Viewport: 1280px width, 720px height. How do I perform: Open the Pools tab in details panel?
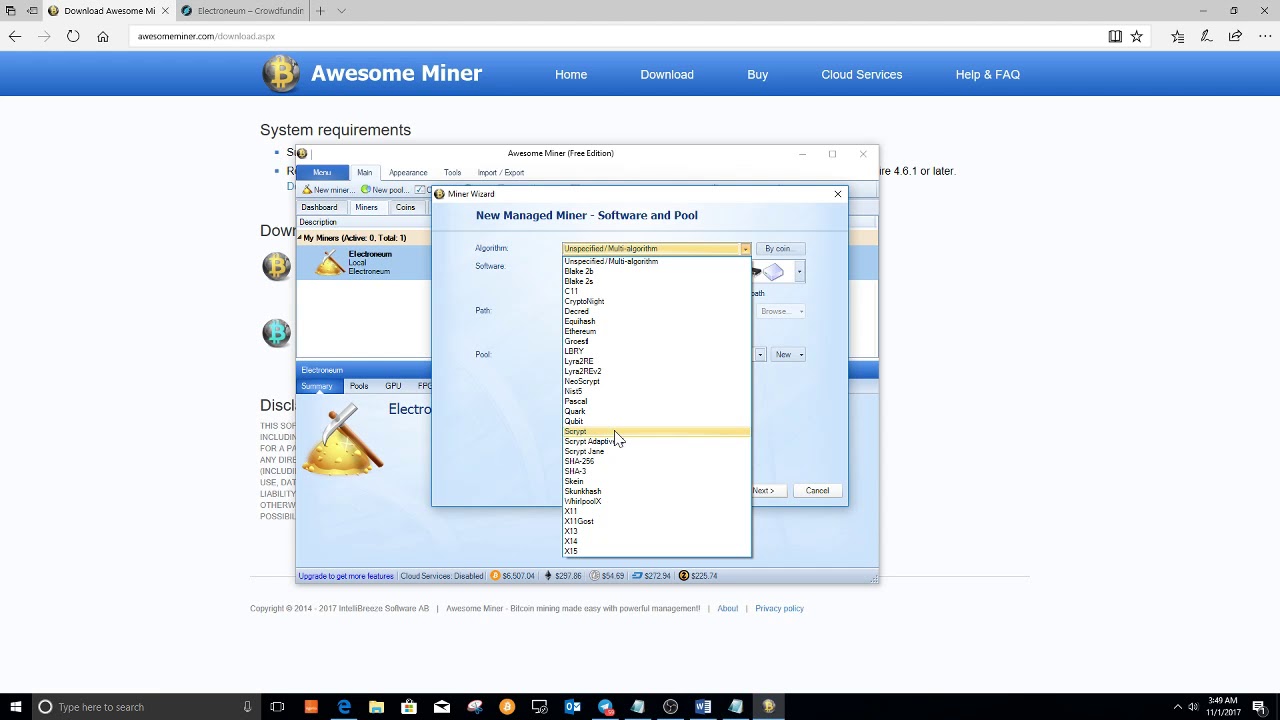point(359,386)
